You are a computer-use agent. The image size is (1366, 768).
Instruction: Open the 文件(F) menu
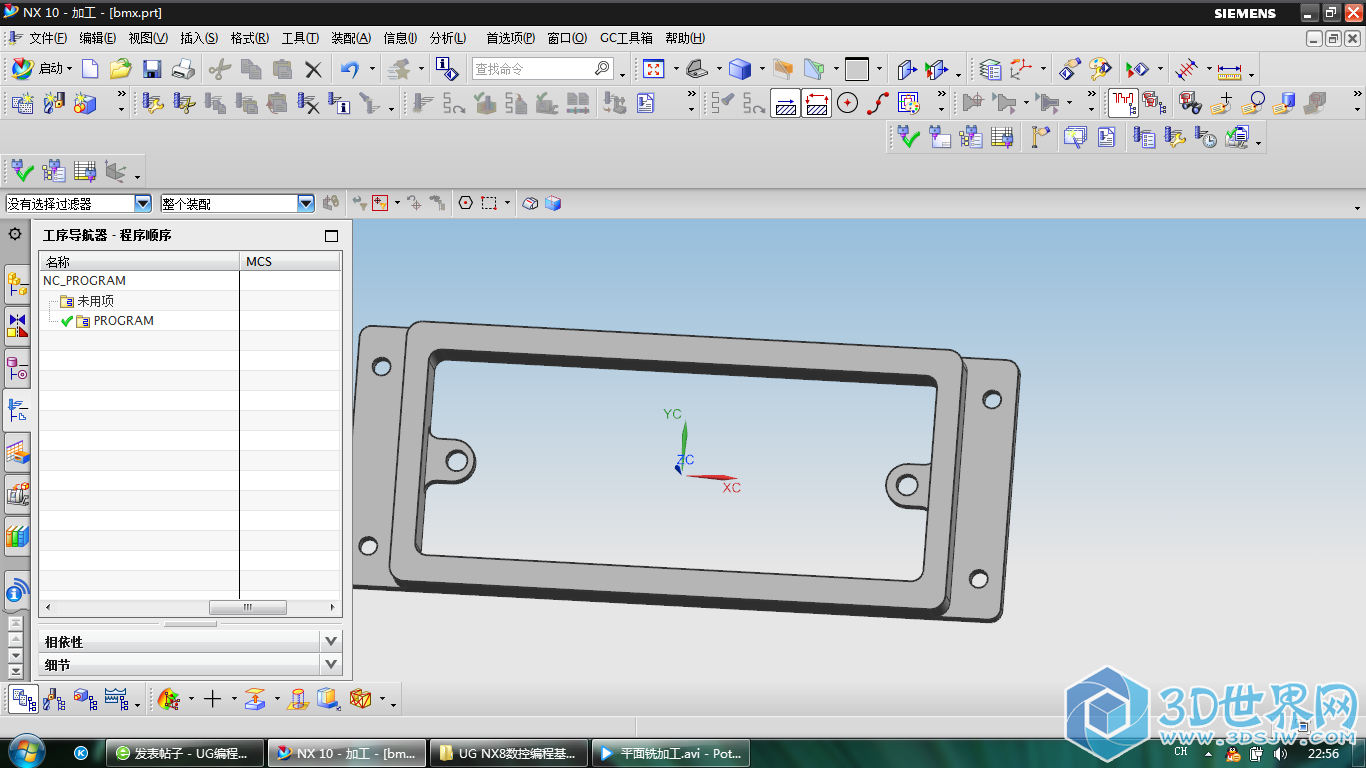coord(48,38)
